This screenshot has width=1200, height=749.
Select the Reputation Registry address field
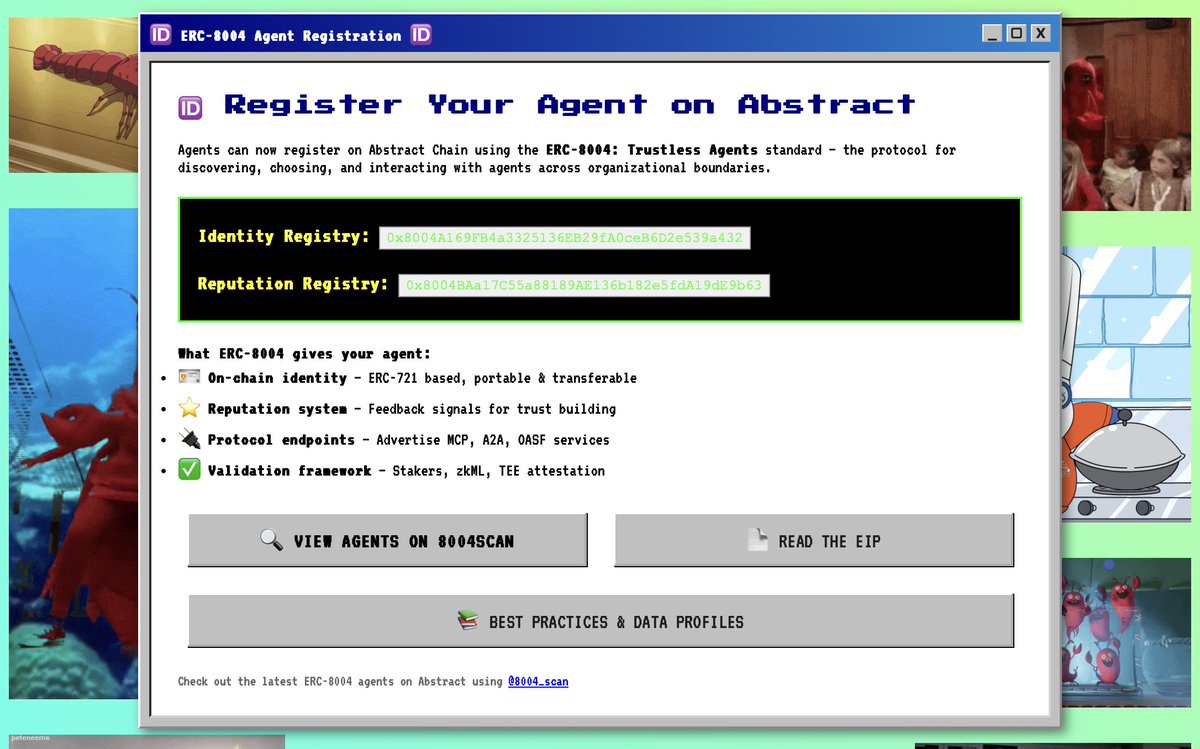(584, 285)
